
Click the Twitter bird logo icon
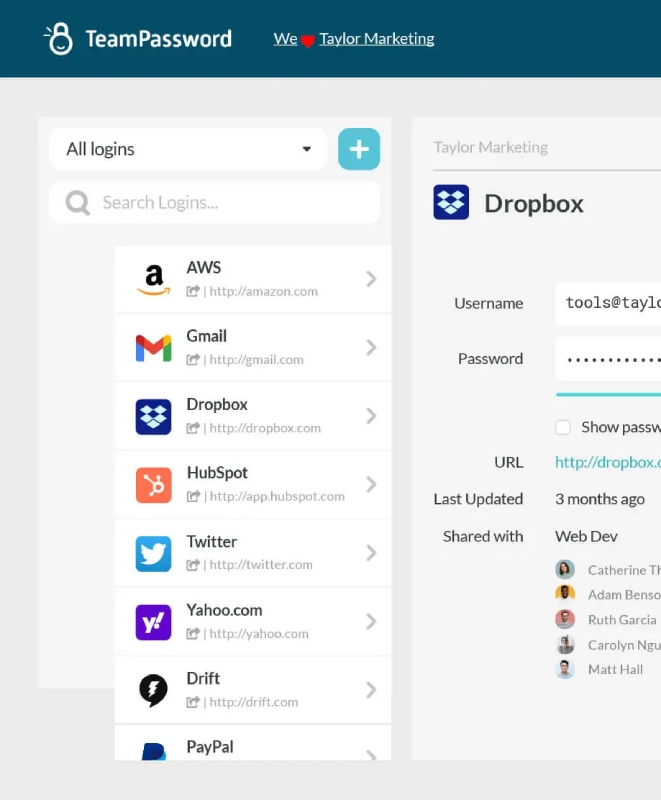click(154, 554)
